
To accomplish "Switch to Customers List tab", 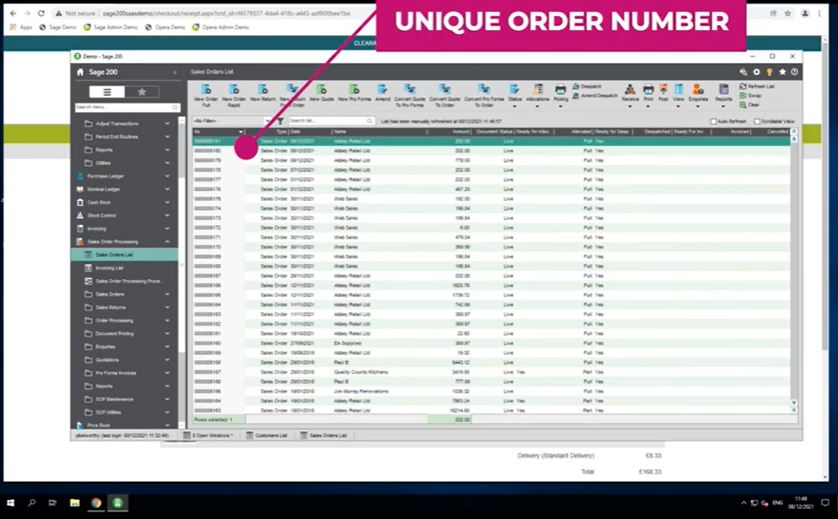I will (x=267, y=436).
